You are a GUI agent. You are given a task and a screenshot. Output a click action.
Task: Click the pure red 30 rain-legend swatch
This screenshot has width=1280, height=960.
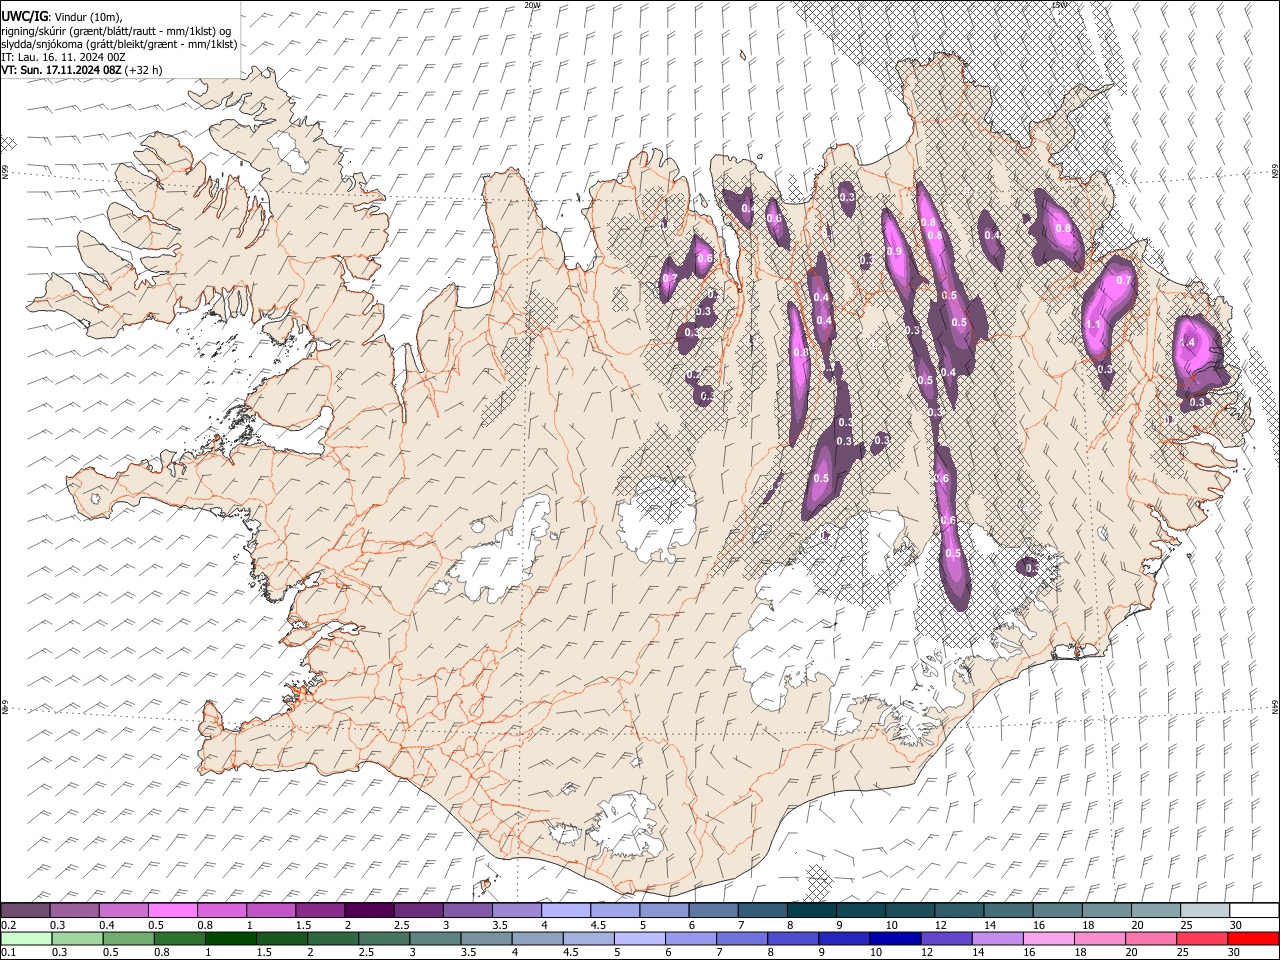[x=1253, y=938]
